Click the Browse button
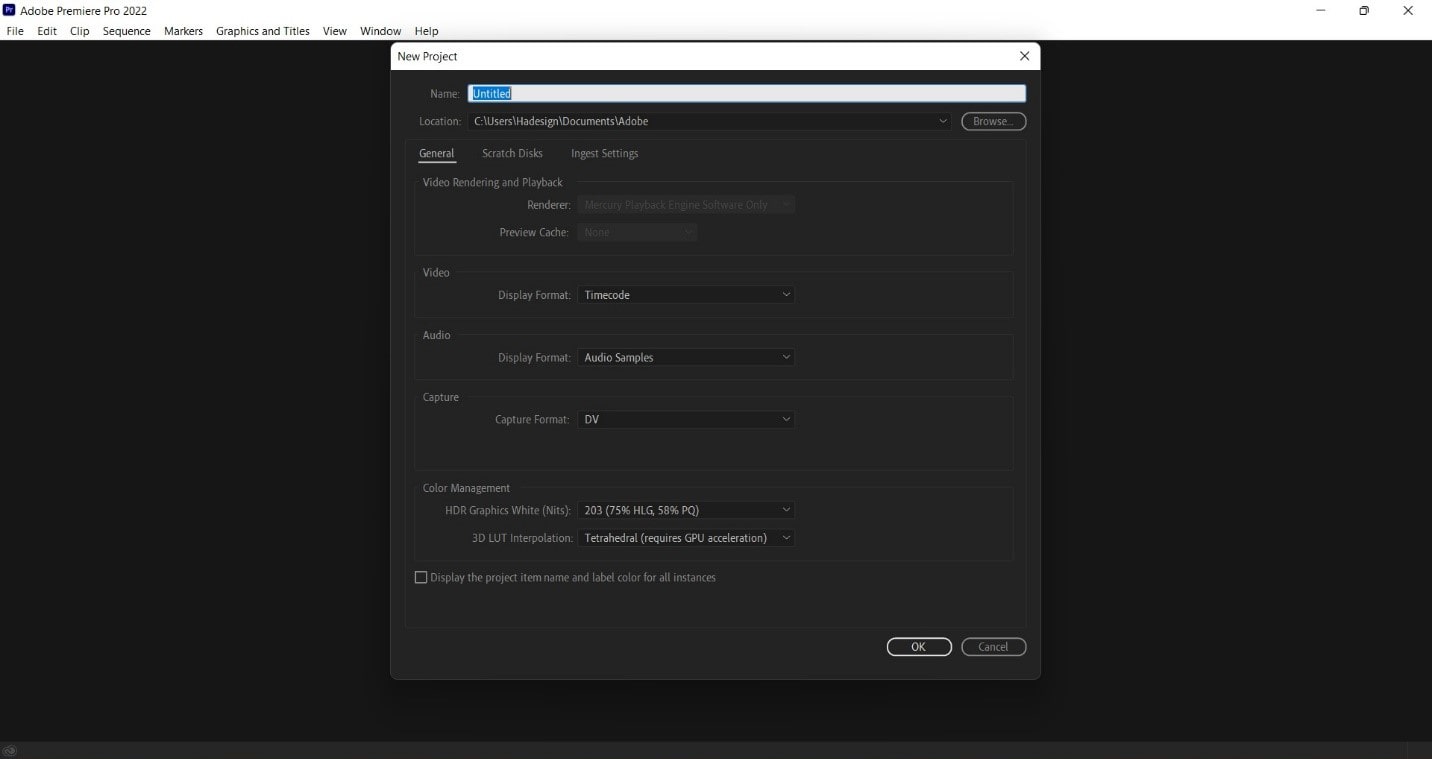Screen dimensions: 1432x759 click(x=993, y=121)
